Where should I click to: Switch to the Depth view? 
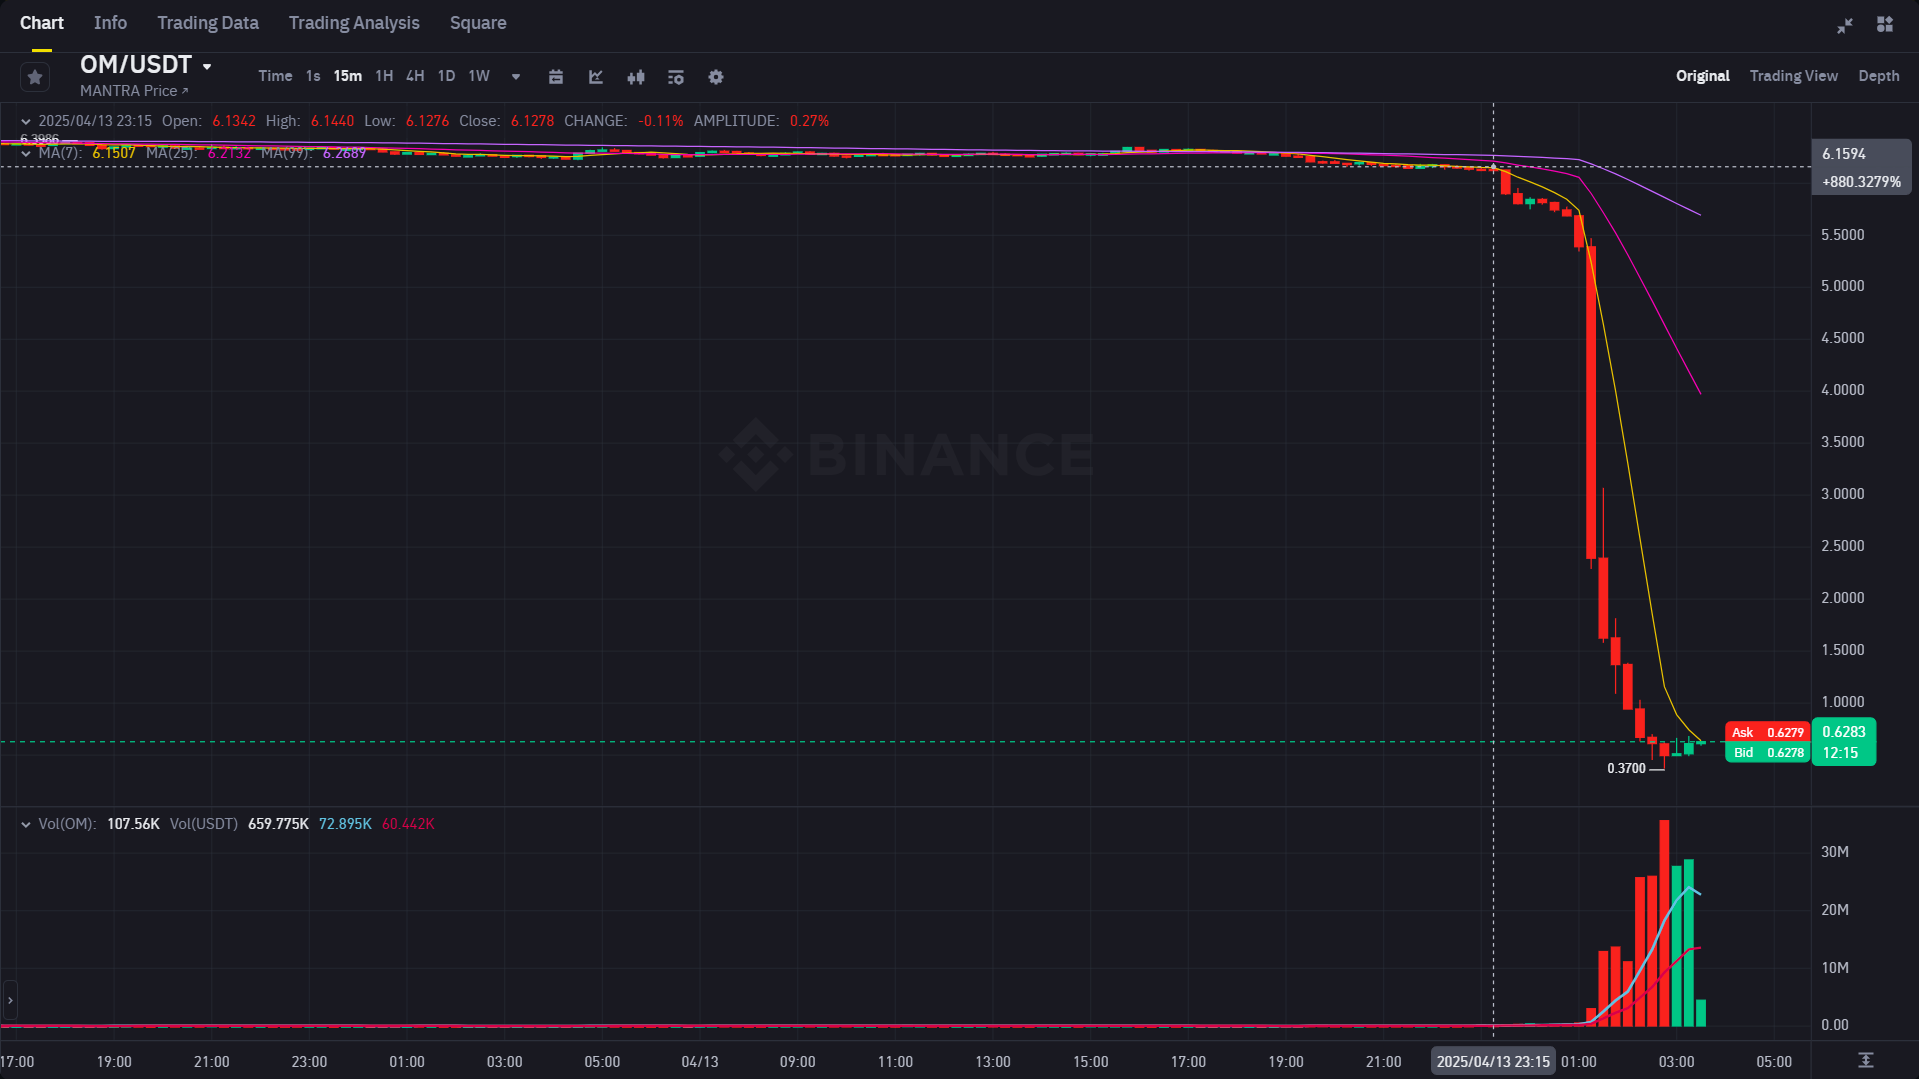point(1878,76)
